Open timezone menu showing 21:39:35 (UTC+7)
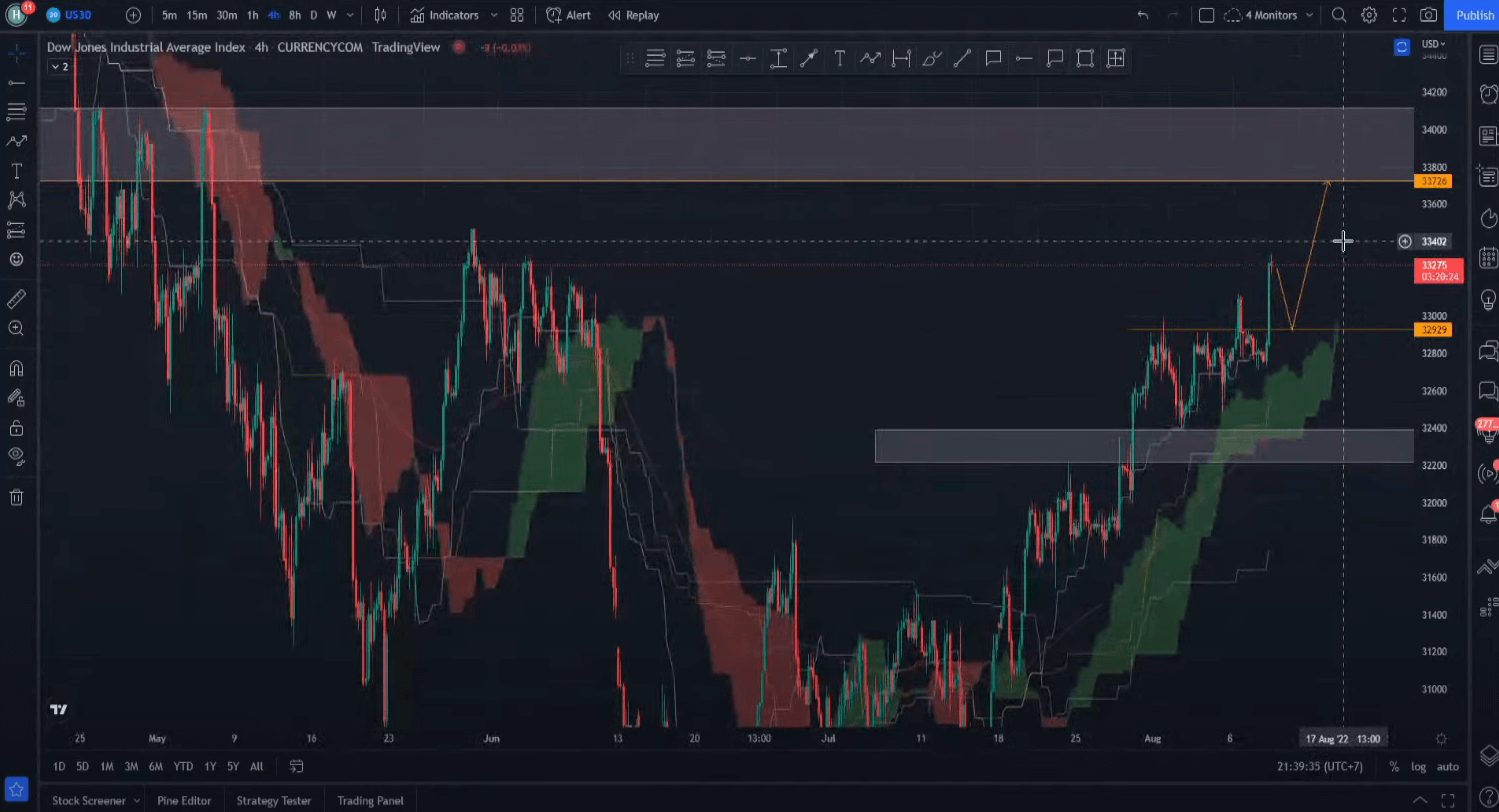 pos(1319,766)
